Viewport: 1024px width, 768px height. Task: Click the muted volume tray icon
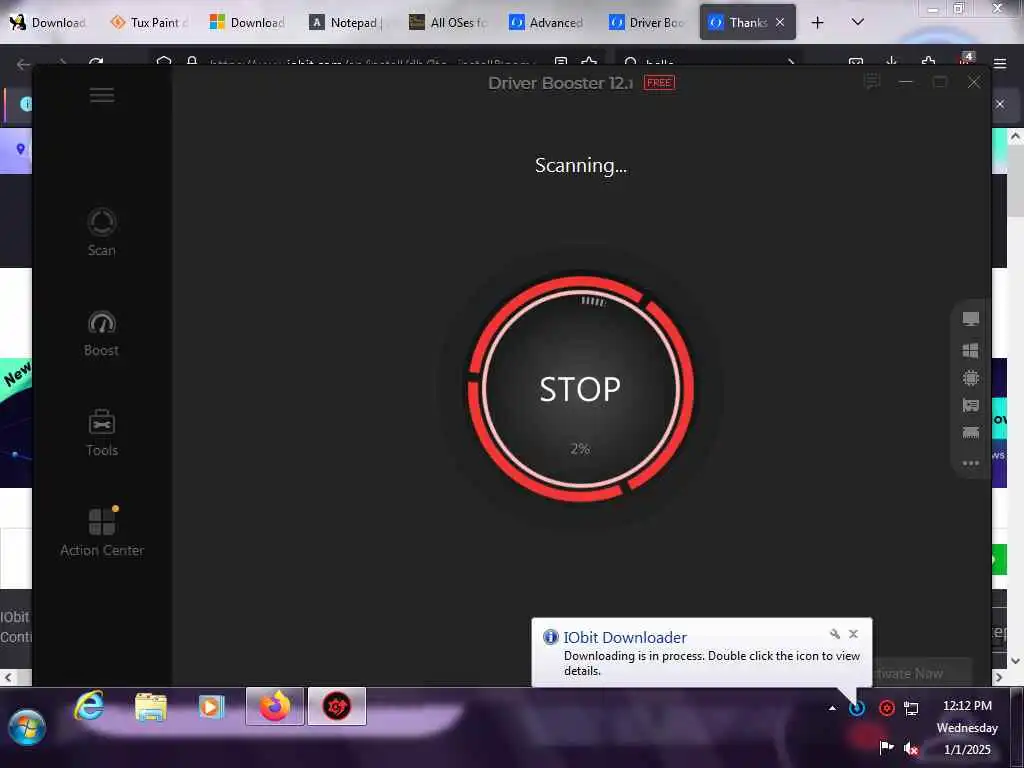[911, 748]
